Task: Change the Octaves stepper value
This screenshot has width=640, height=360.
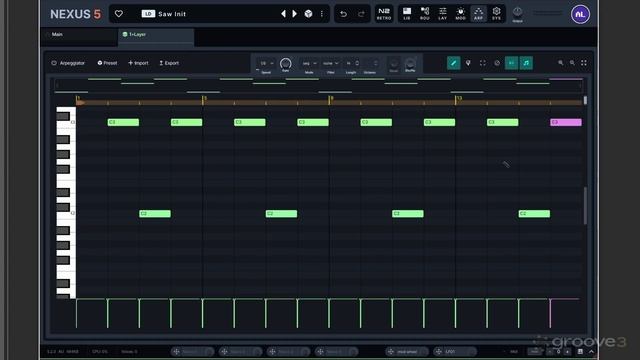Action: pyautogui.click(x=371, y=63)
